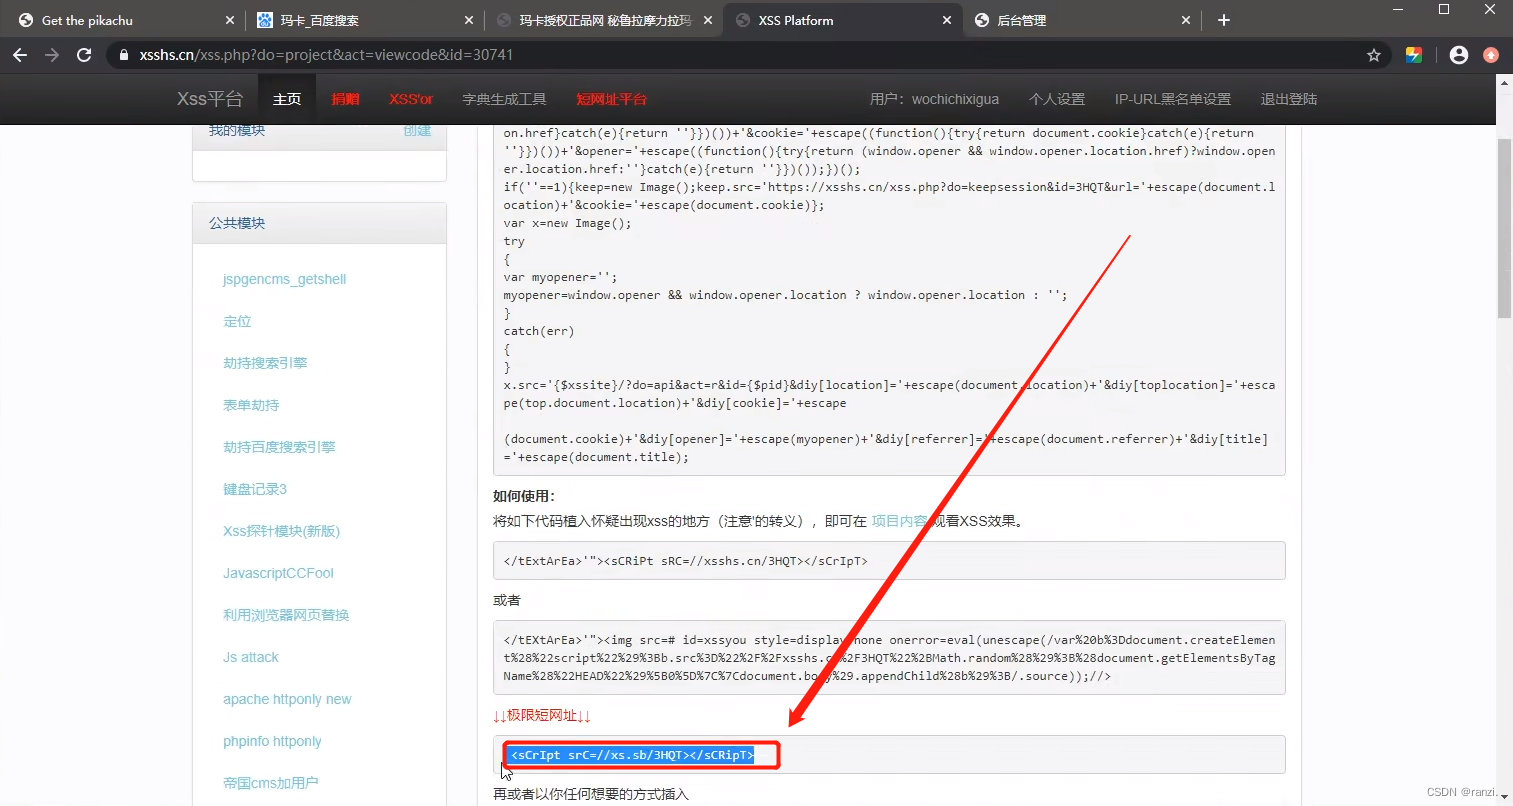Image resolution: width=1513 pixels, height=806 pixels.
Task: Open the 'JavascriptCCFool' module
Action: [278, 573]
